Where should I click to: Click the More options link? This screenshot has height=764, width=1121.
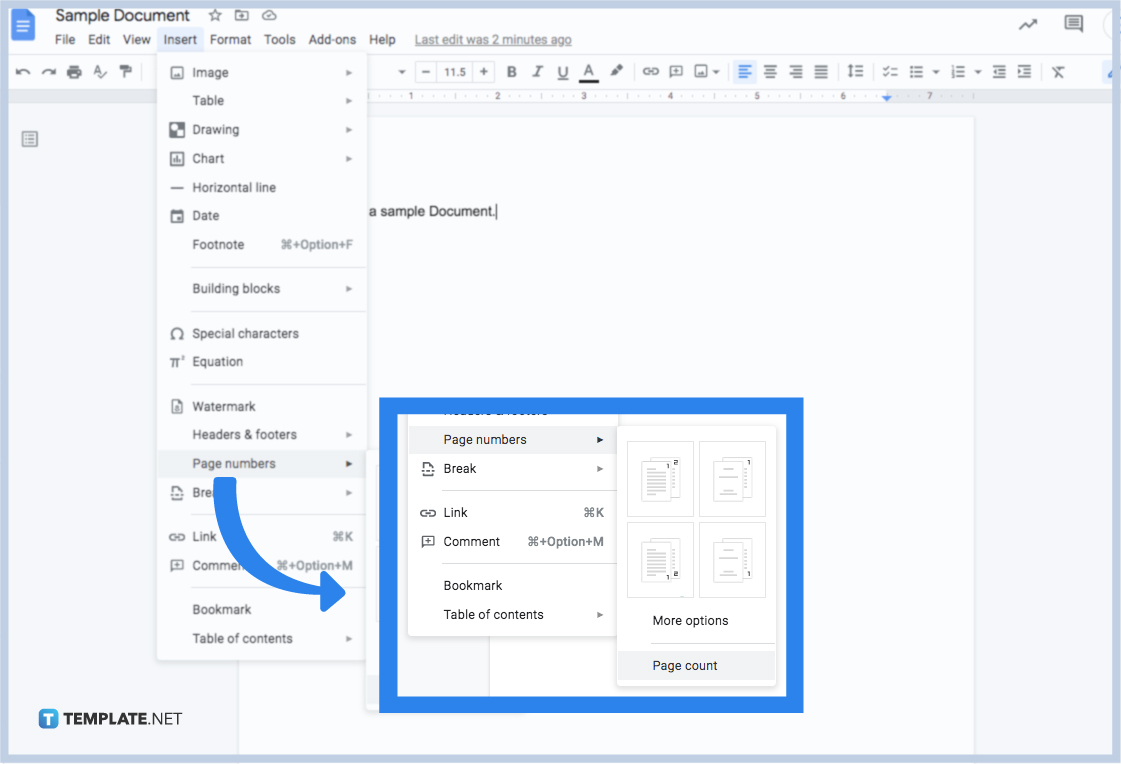coord(691,620)
